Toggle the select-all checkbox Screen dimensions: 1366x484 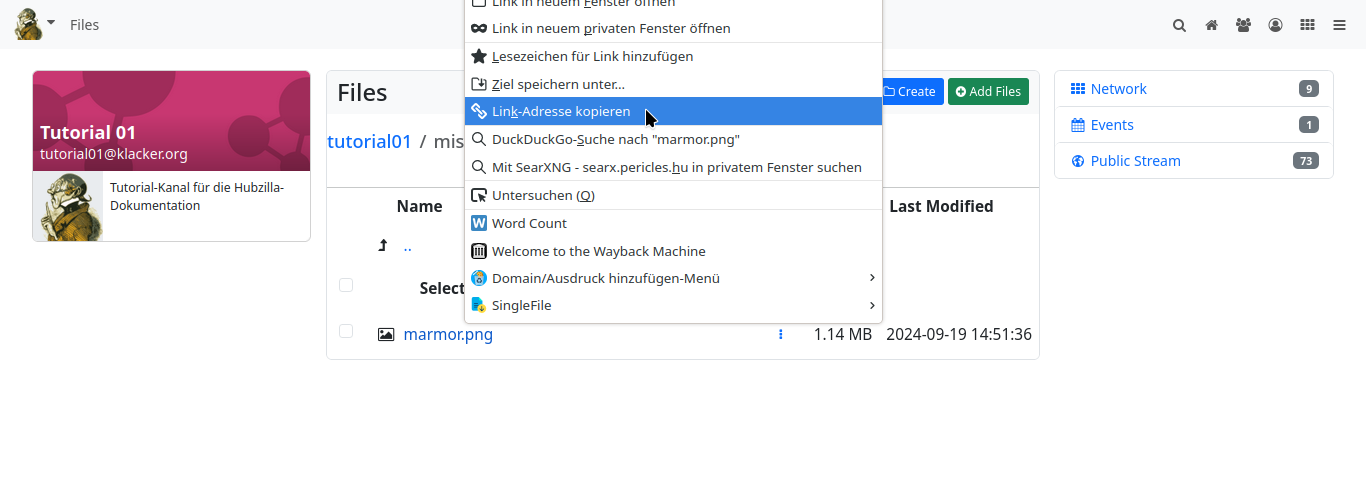click(x=346, y=285)
